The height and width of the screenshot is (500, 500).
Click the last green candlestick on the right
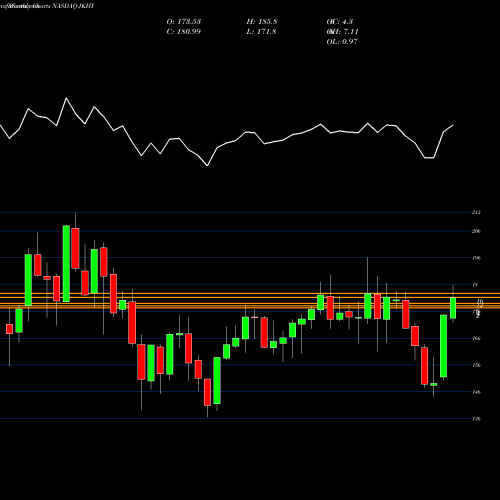[x=453, y=308]
